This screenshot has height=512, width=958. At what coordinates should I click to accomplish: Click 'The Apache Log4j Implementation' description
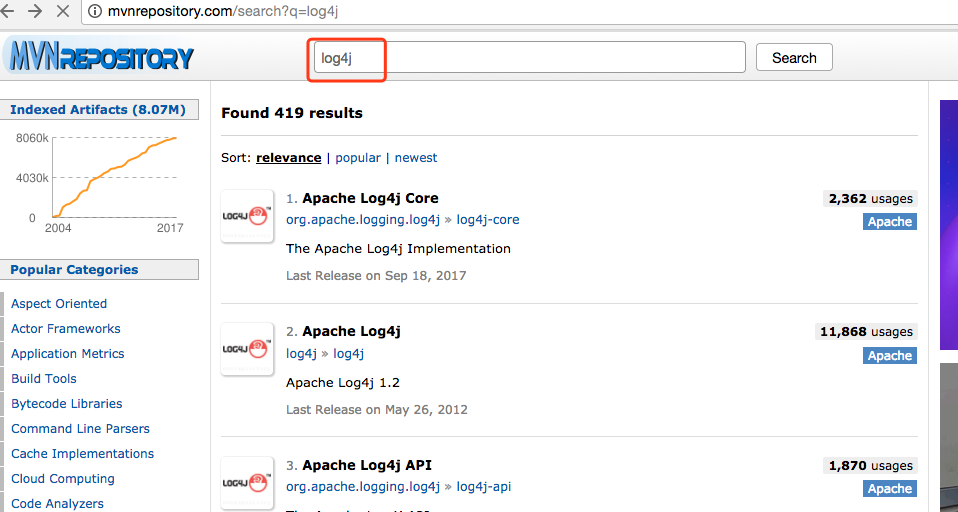[x=398, y=249]
